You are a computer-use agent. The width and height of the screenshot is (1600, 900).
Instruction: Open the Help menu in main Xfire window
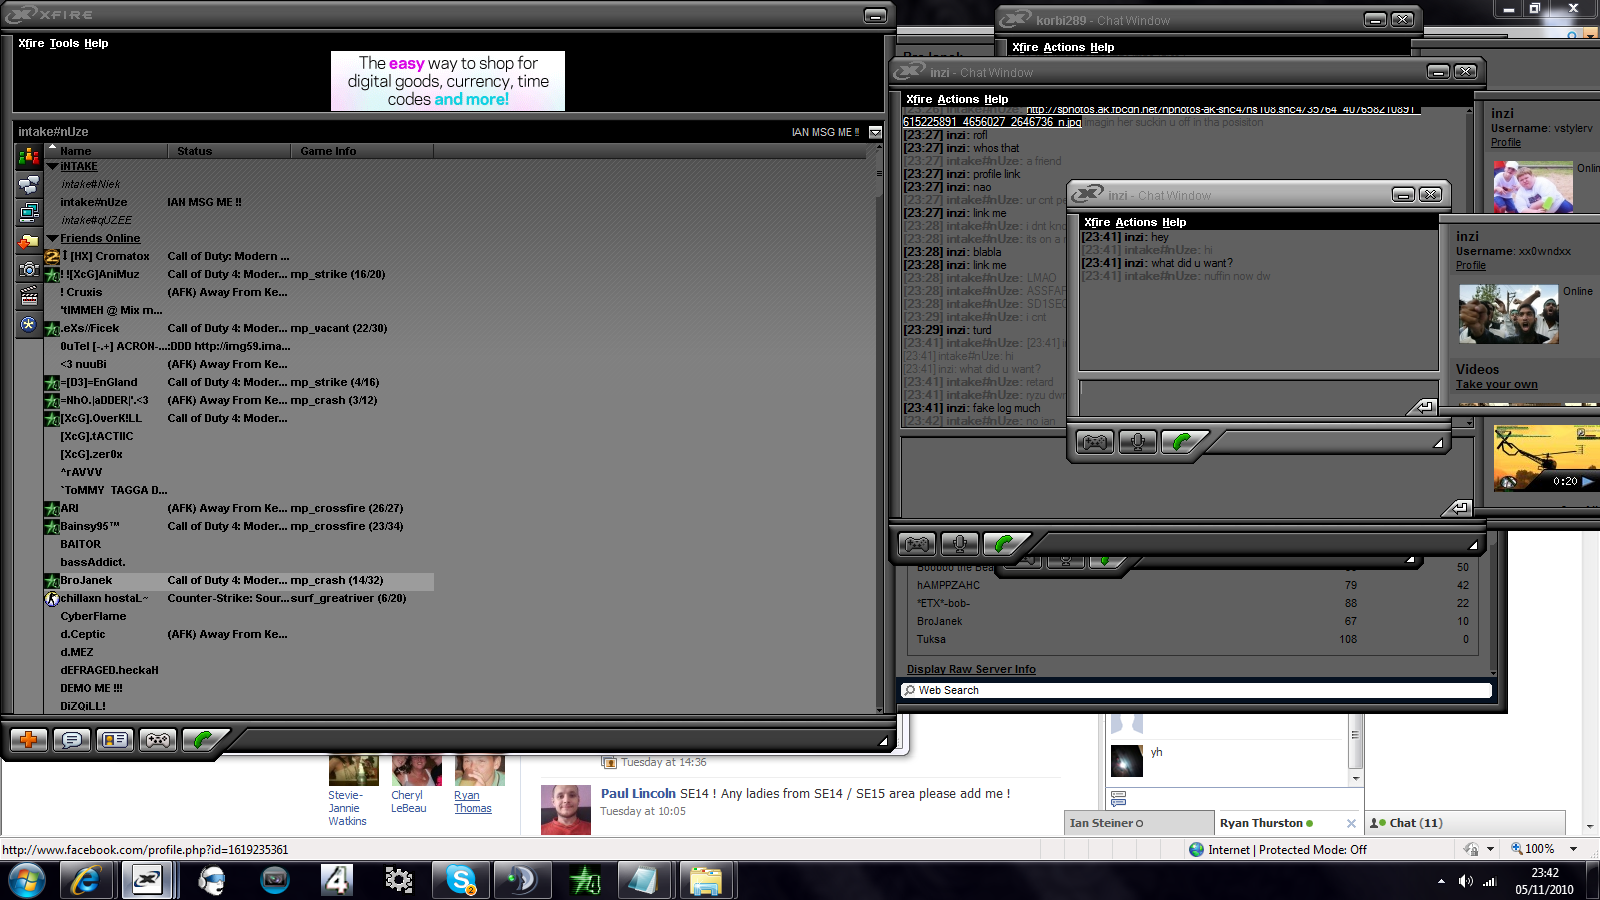point(96,43)
